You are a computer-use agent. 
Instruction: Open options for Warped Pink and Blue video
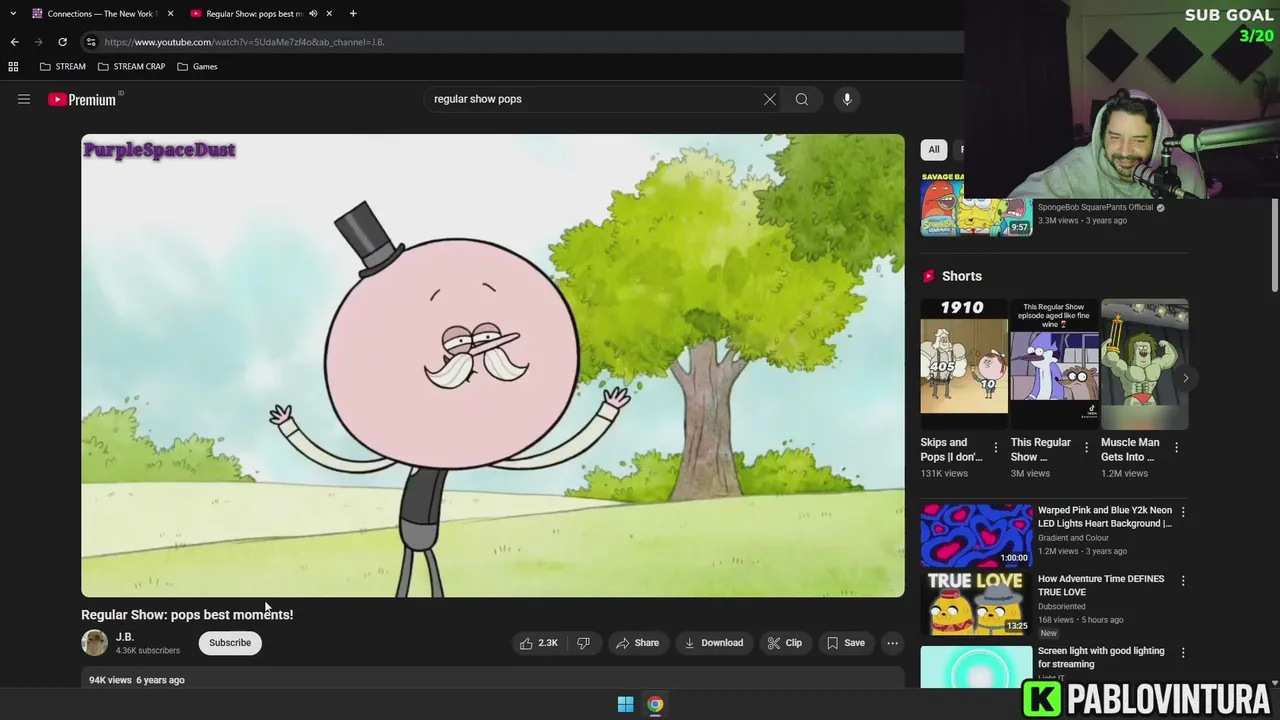point(1183,512)
